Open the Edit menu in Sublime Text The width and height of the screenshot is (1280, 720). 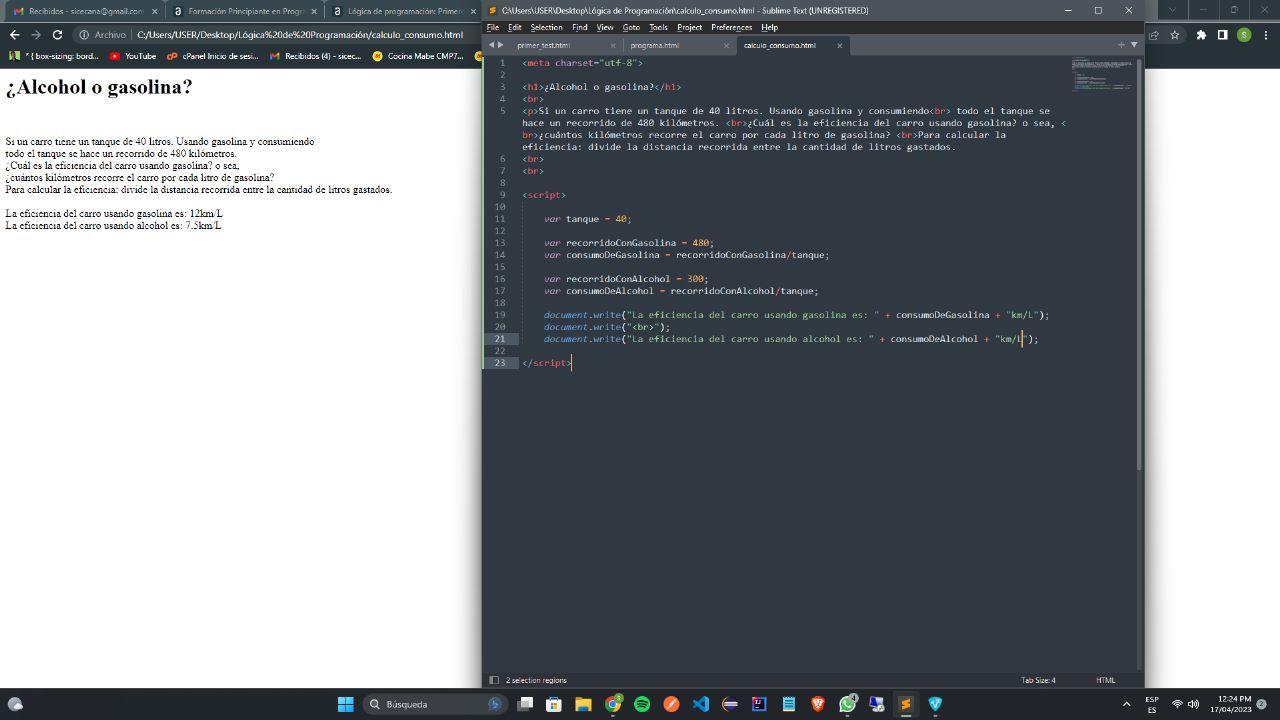(514, 27)
